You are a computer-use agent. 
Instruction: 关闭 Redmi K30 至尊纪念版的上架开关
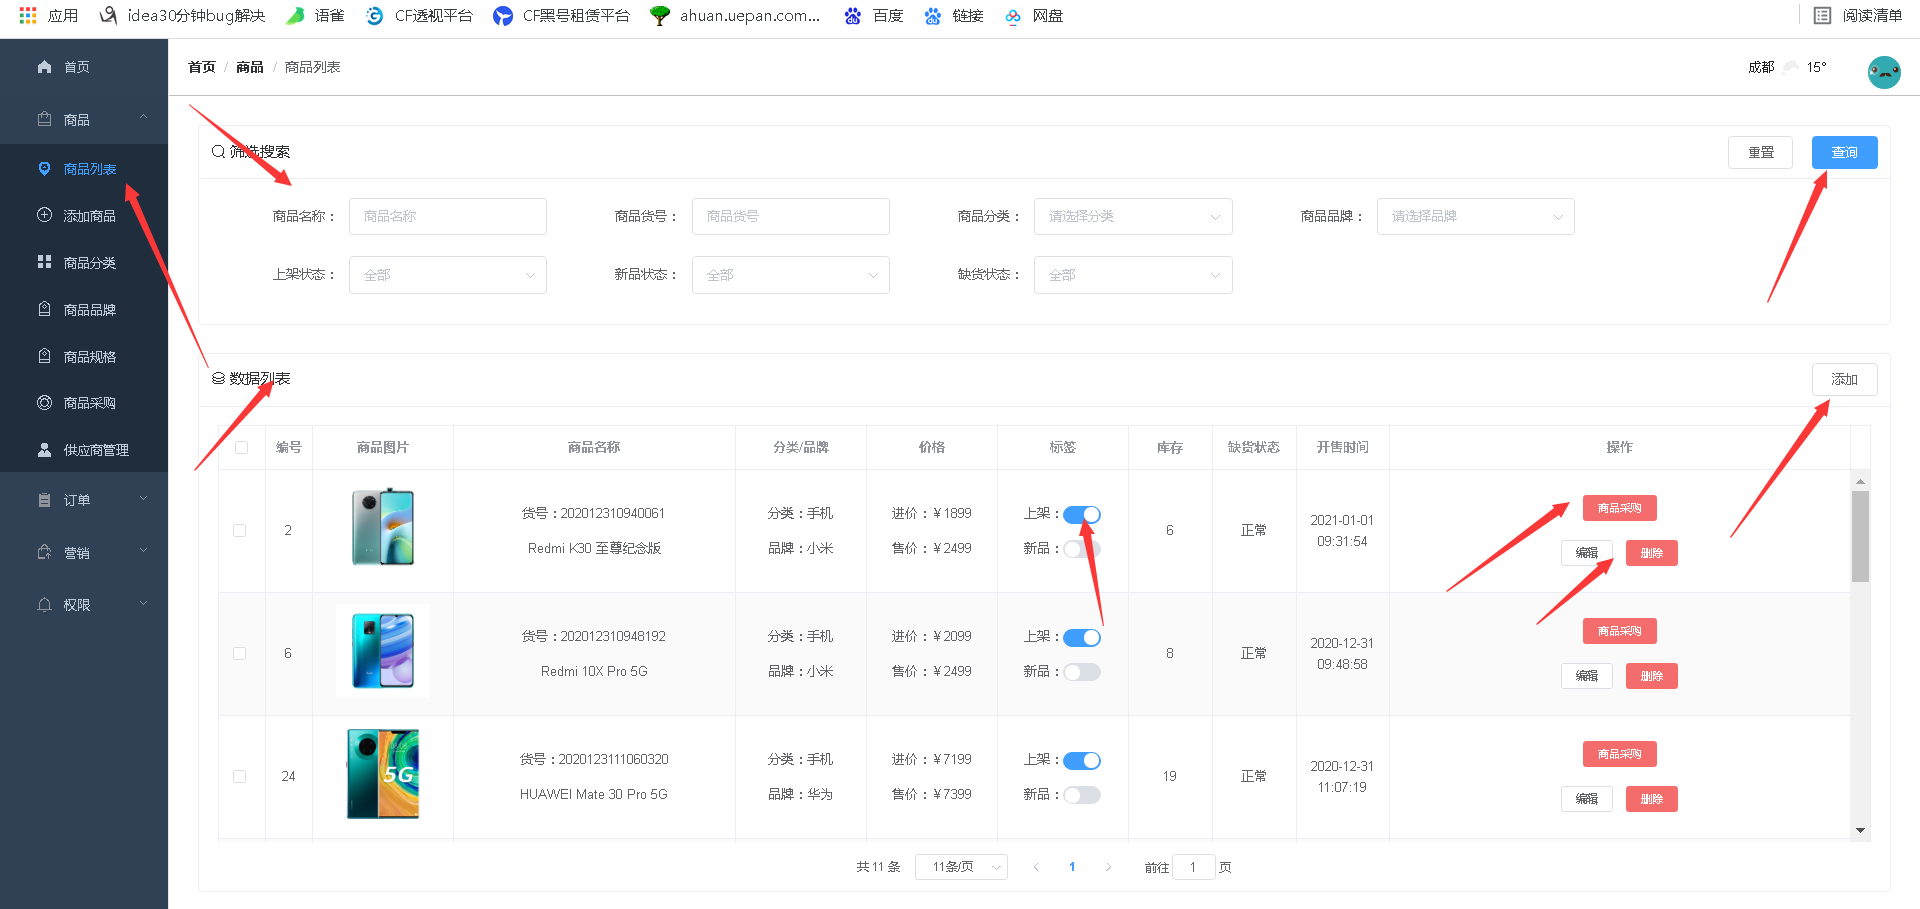click(x=1081, y=514)
